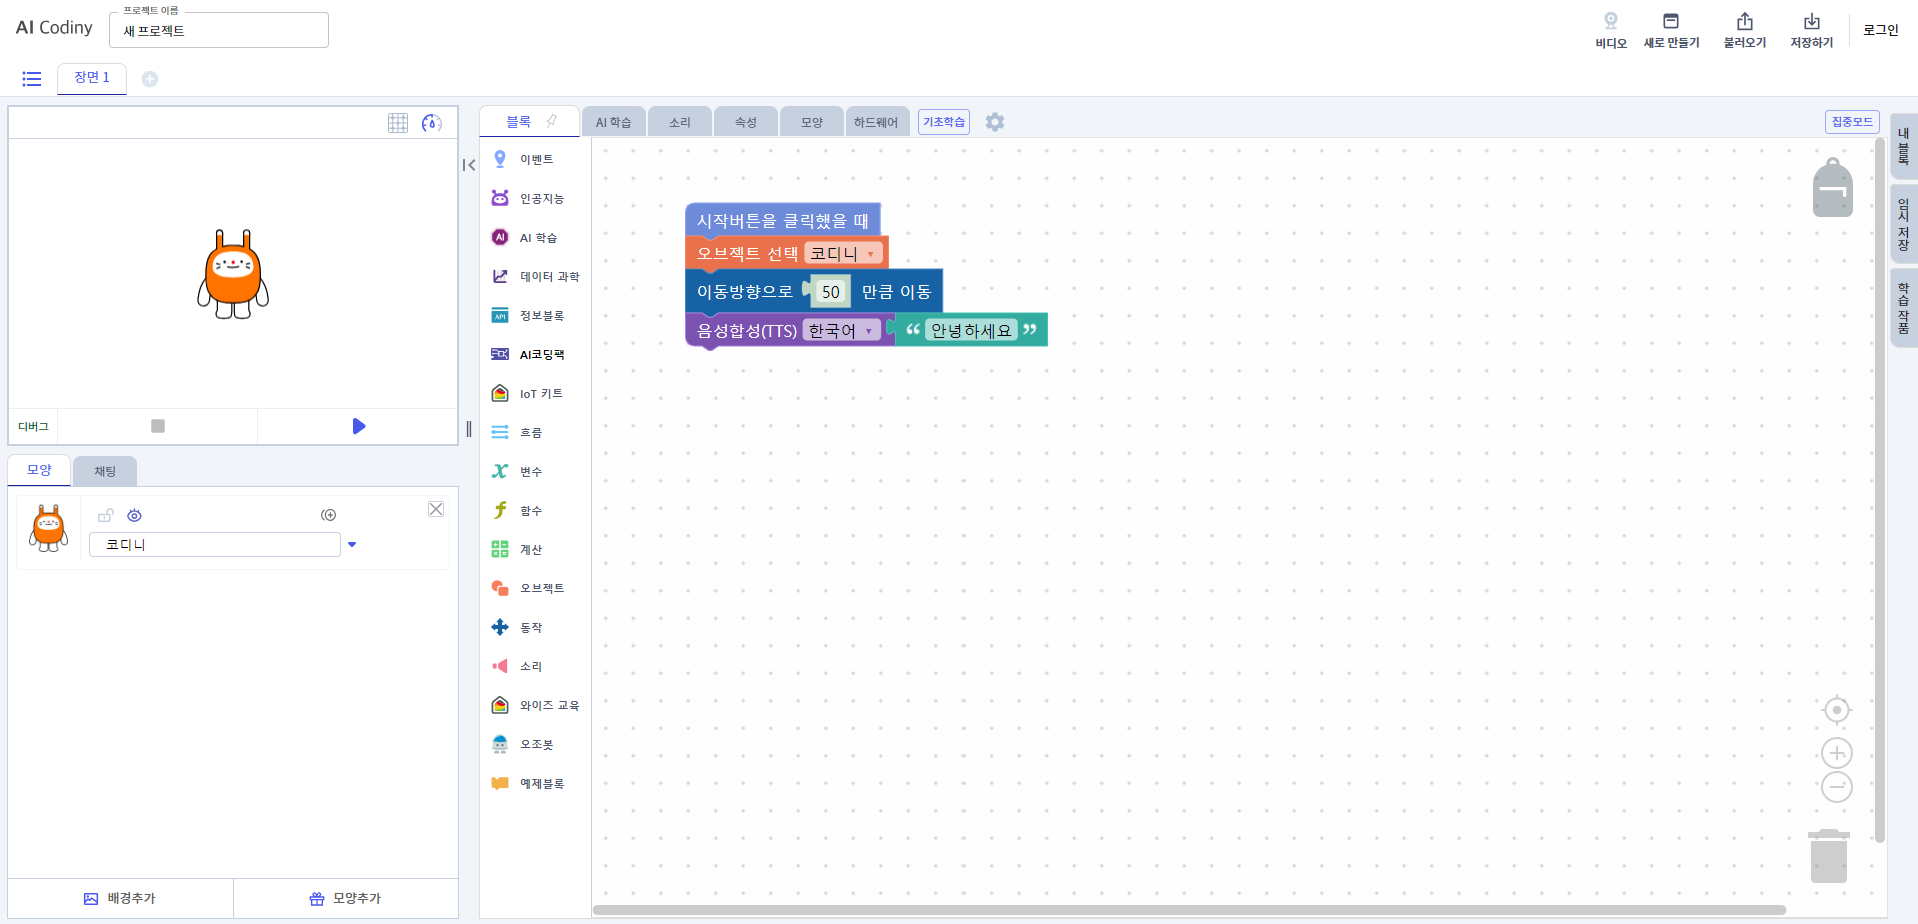Toggle the 디버그 debug option
Viewport: 1918px width, 924px height.
pos(33,427)
